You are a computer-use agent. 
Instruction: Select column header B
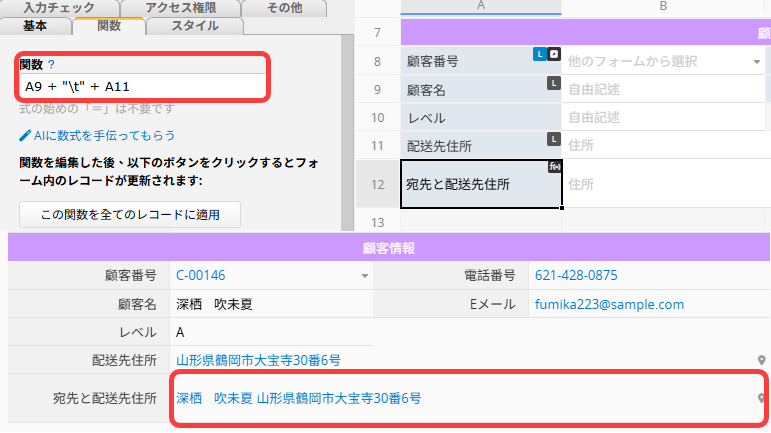coord(663,6)
